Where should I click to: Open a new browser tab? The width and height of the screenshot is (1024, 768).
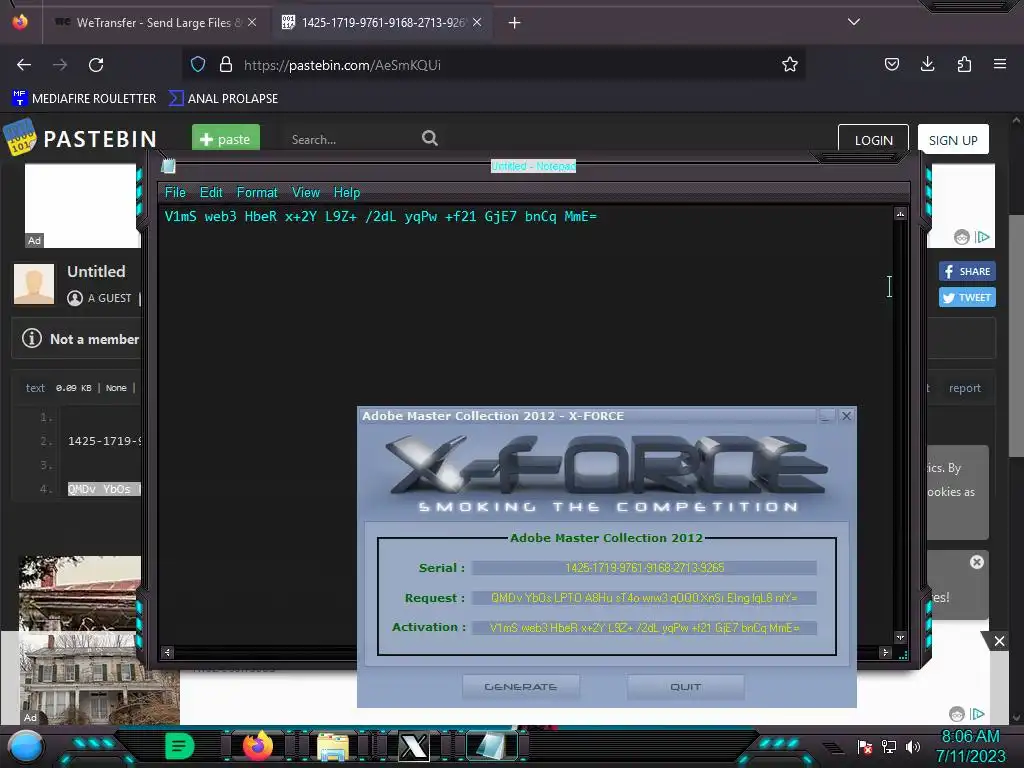[515, 23]
